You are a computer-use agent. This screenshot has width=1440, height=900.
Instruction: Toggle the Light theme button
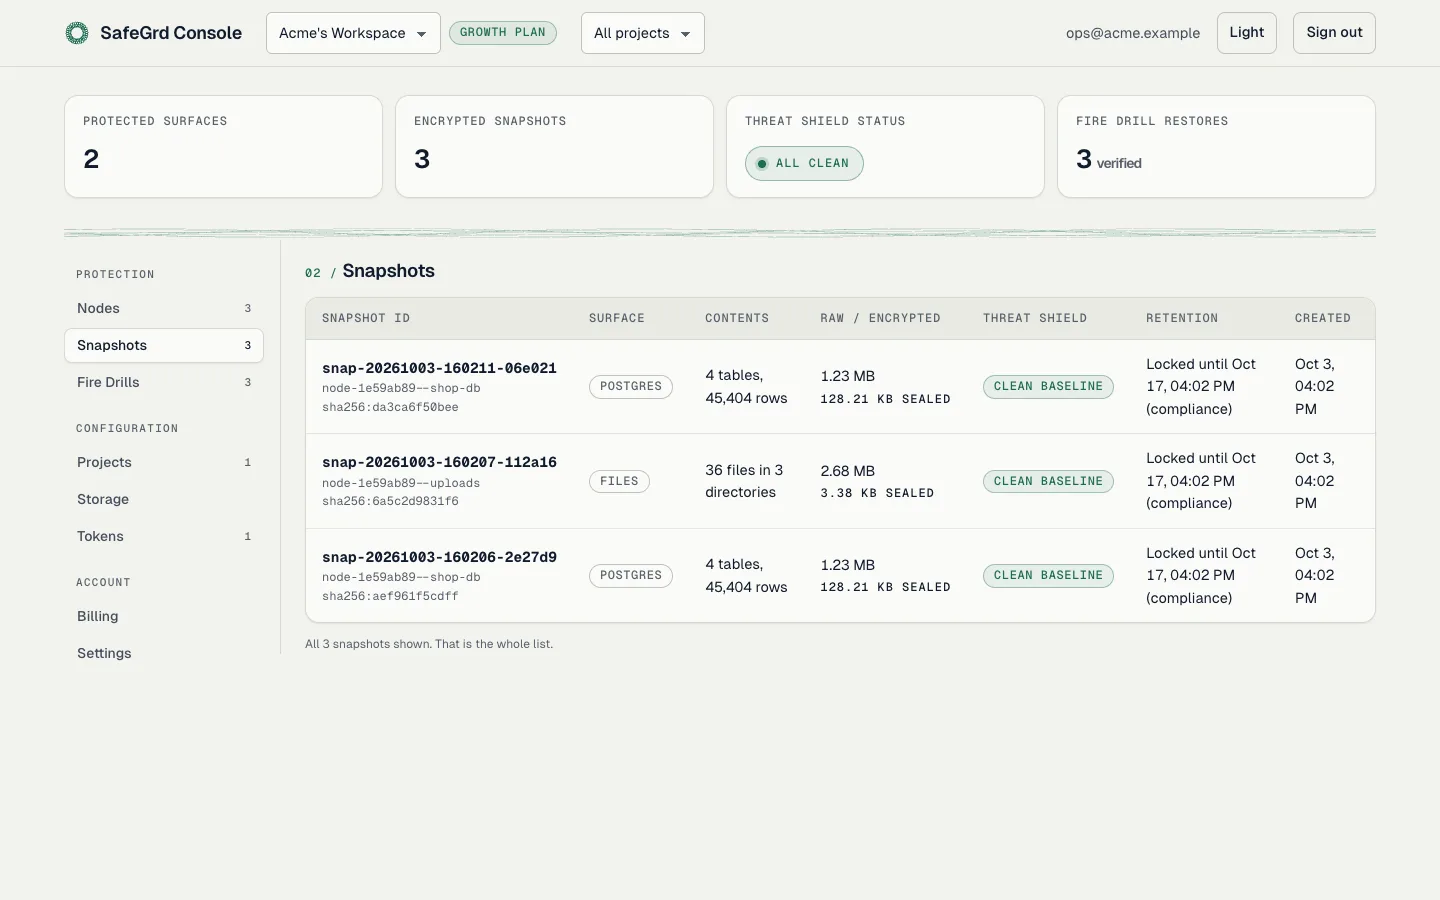(x=1247, y=33)
